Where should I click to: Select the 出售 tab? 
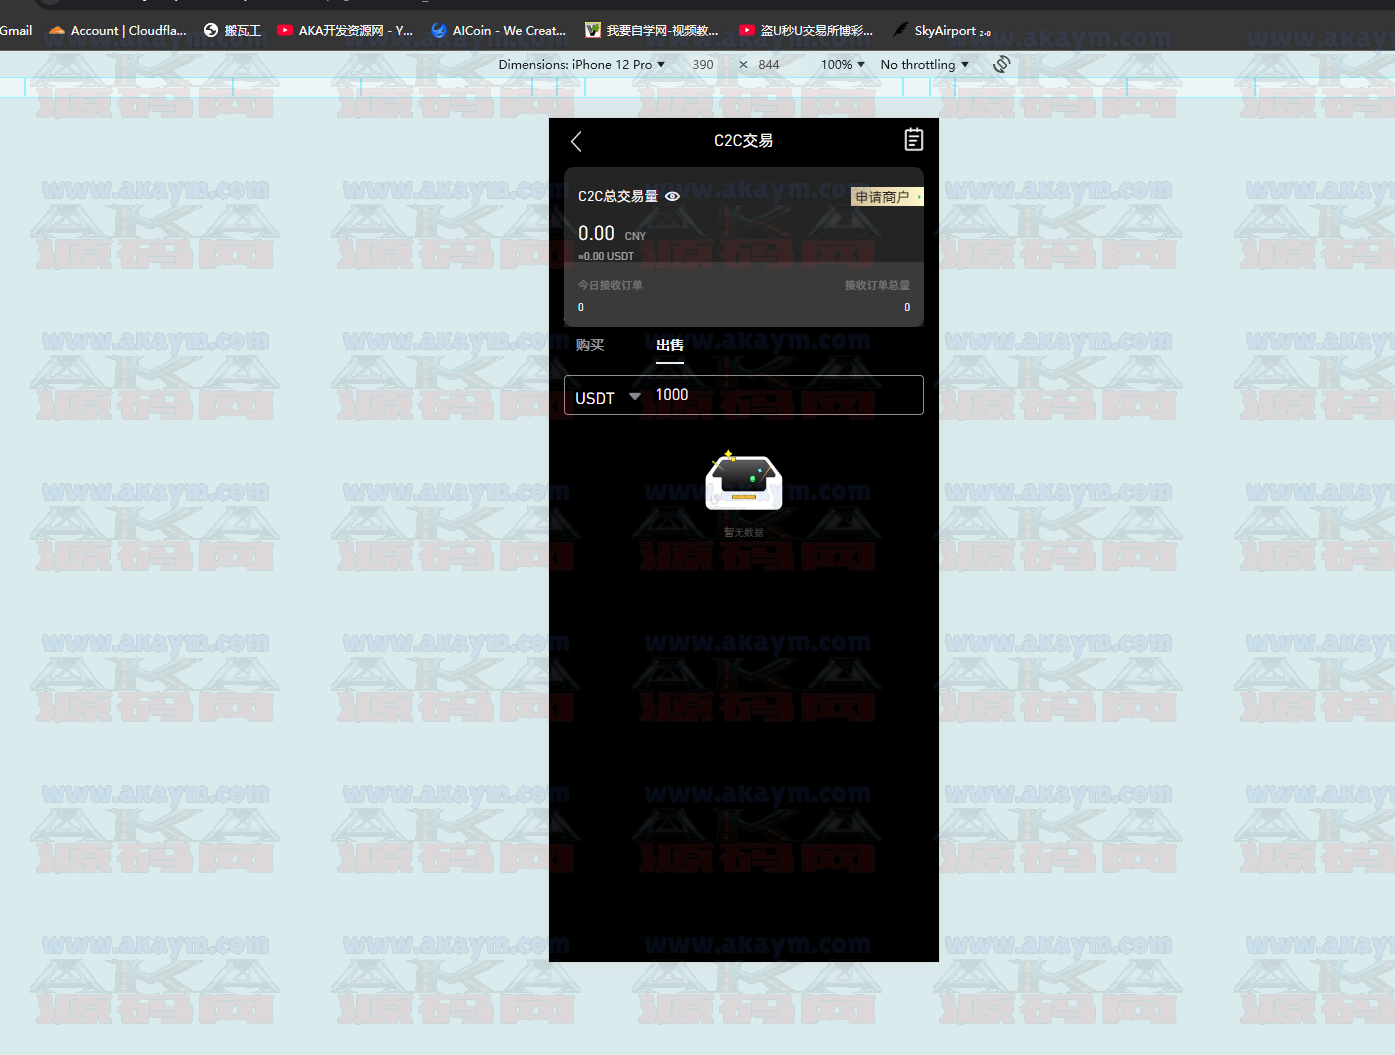pos(669,345)
